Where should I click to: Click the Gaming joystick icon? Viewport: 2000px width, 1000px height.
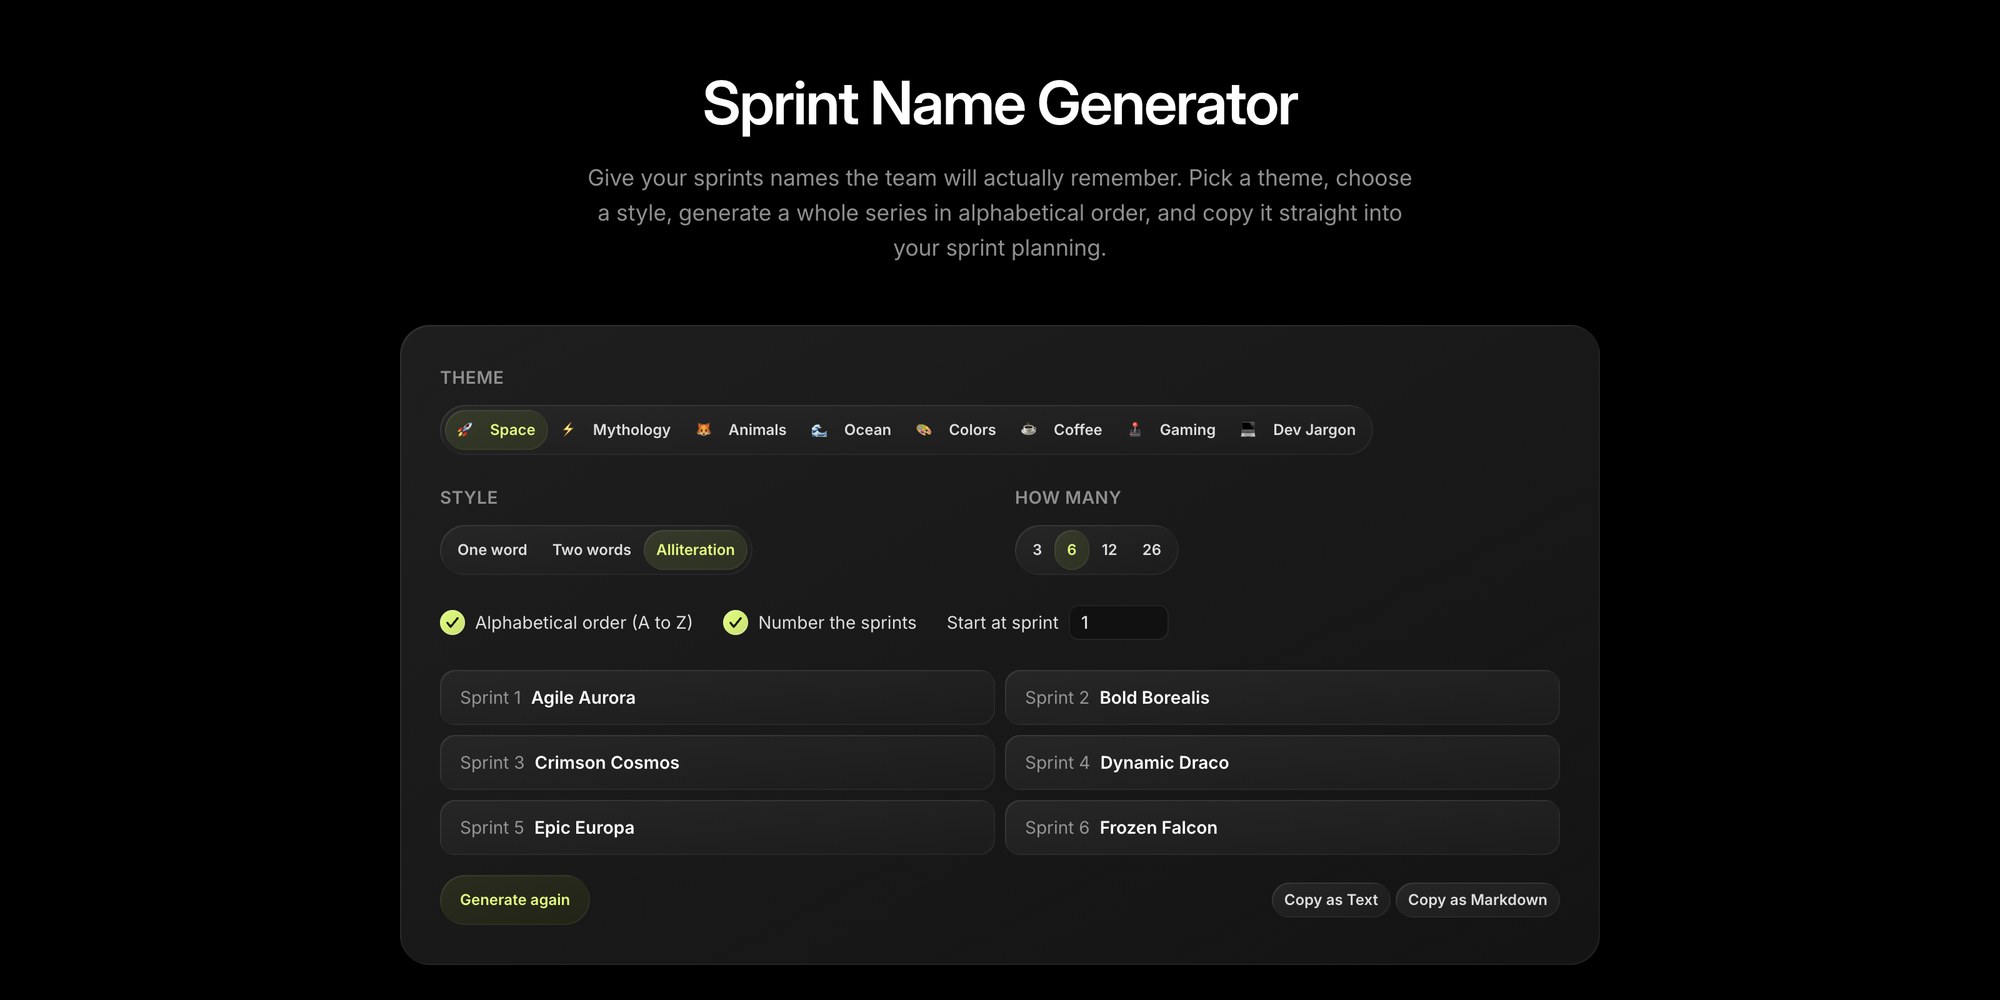[x=1135, y=430]
